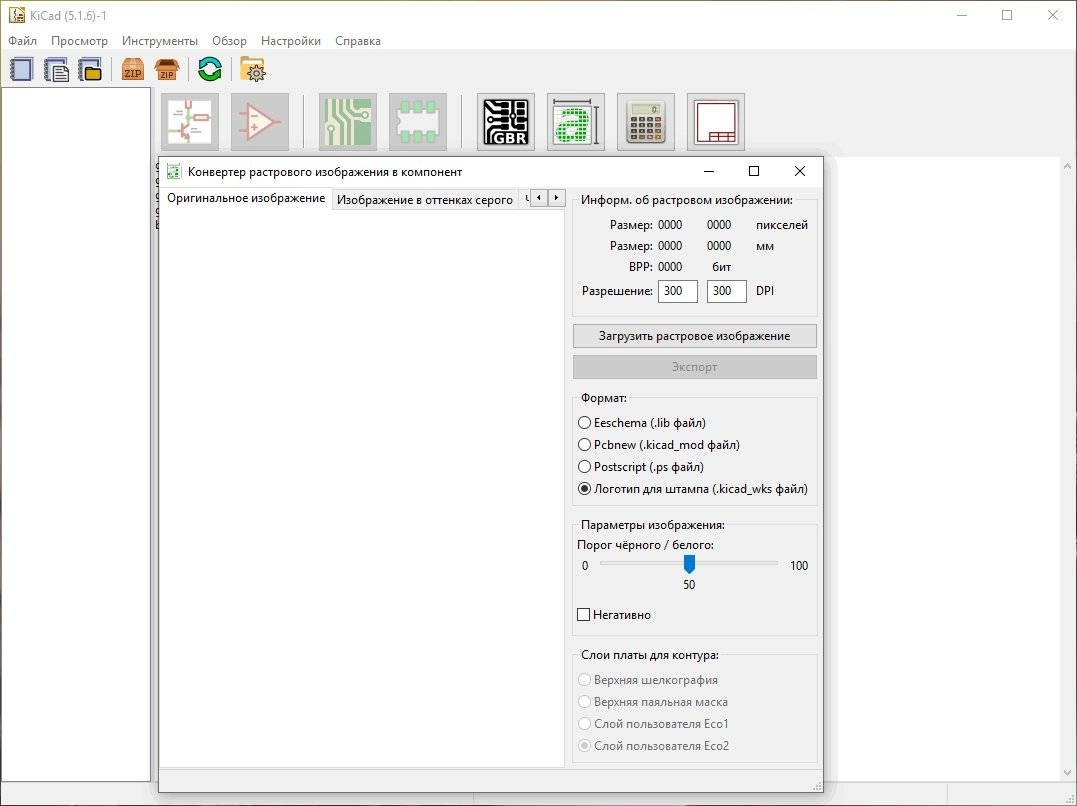Click the main window vertical scrollbar down arrow
This screenshot has width=1077, height=806.
1067,773
